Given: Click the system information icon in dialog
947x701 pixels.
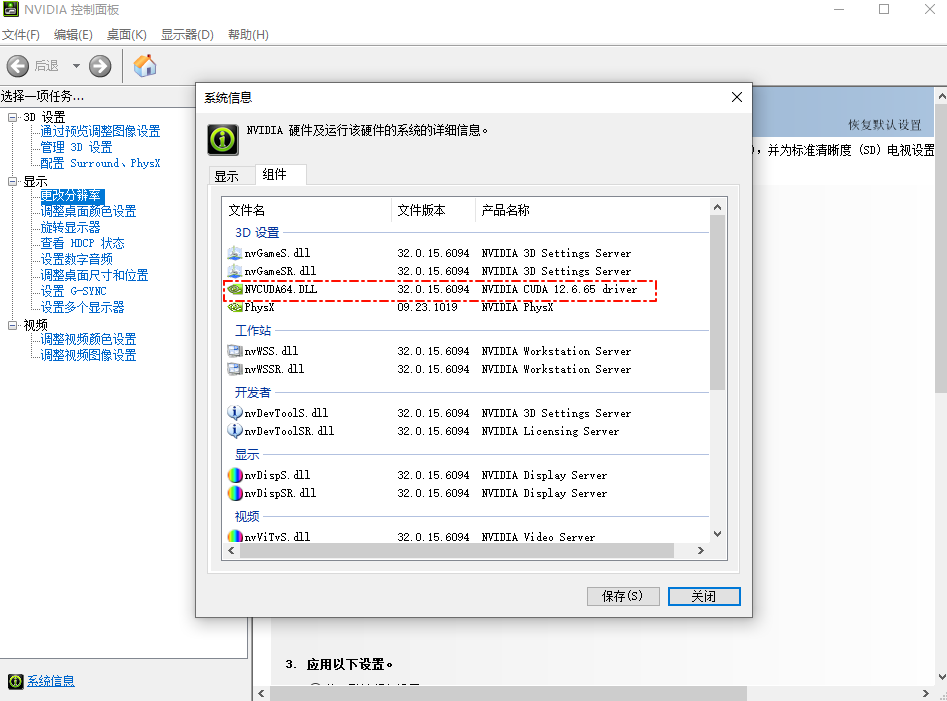Looking at the screenshot, I should (223, 139).
